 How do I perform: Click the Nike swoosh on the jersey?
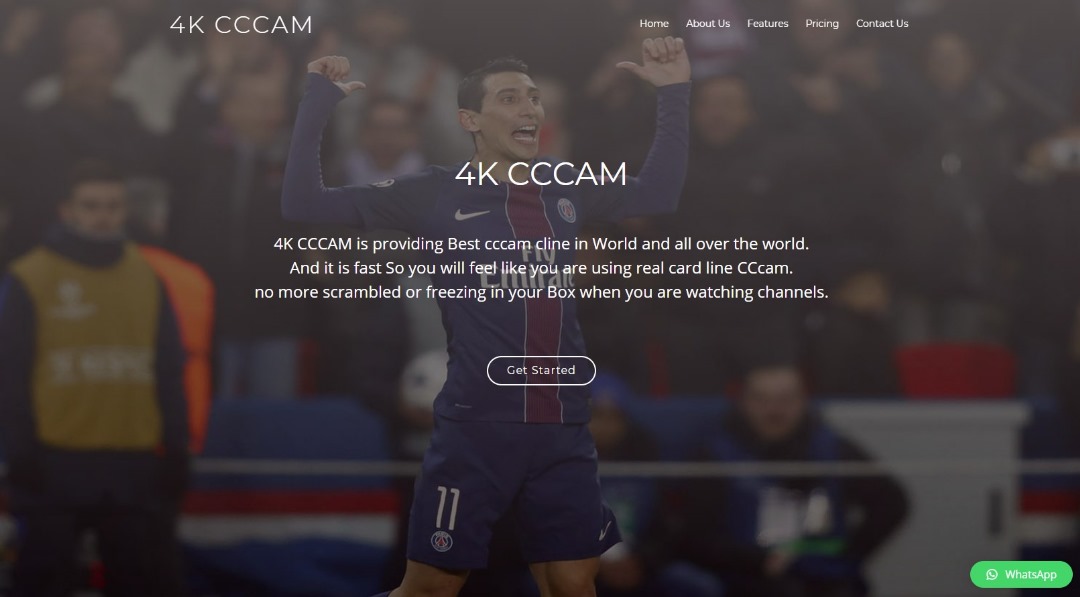pyautogui.click(x=472, y=214)
